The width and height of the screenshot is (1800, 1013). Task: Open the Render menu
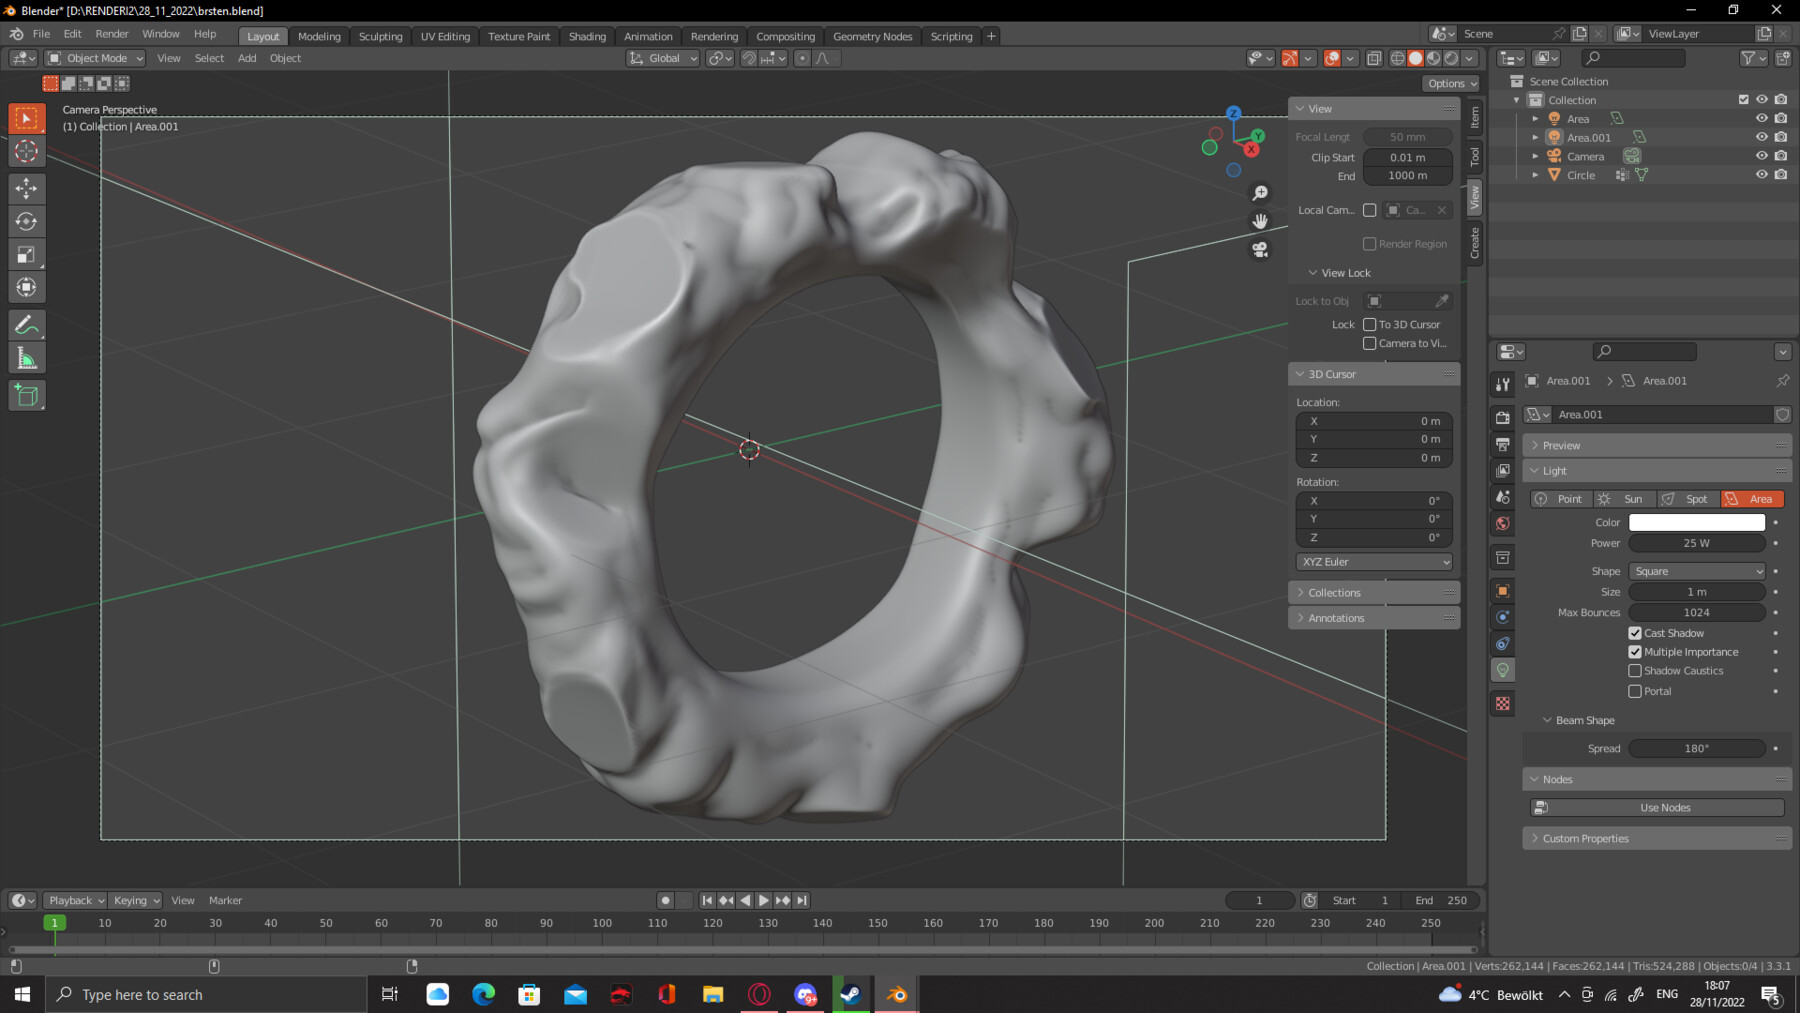(111, 33)
